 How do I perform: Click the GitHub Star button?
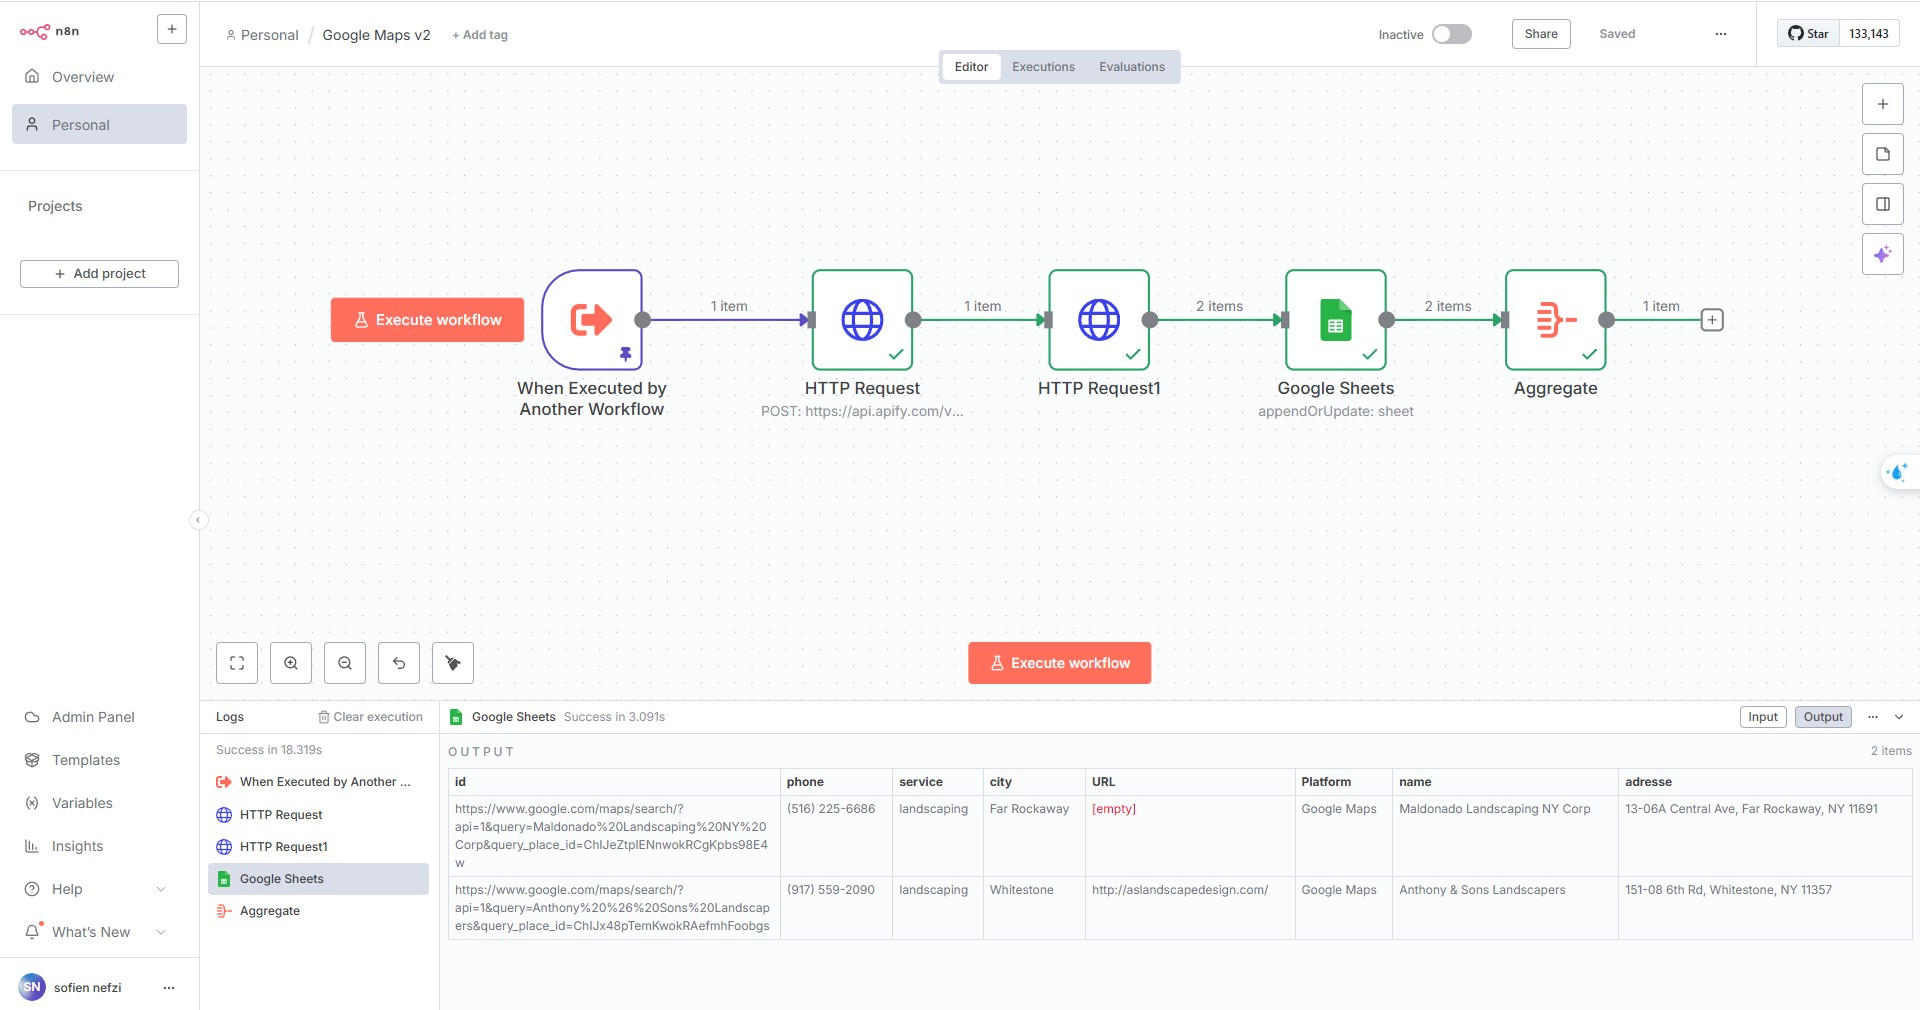[x=1809, y=34]
